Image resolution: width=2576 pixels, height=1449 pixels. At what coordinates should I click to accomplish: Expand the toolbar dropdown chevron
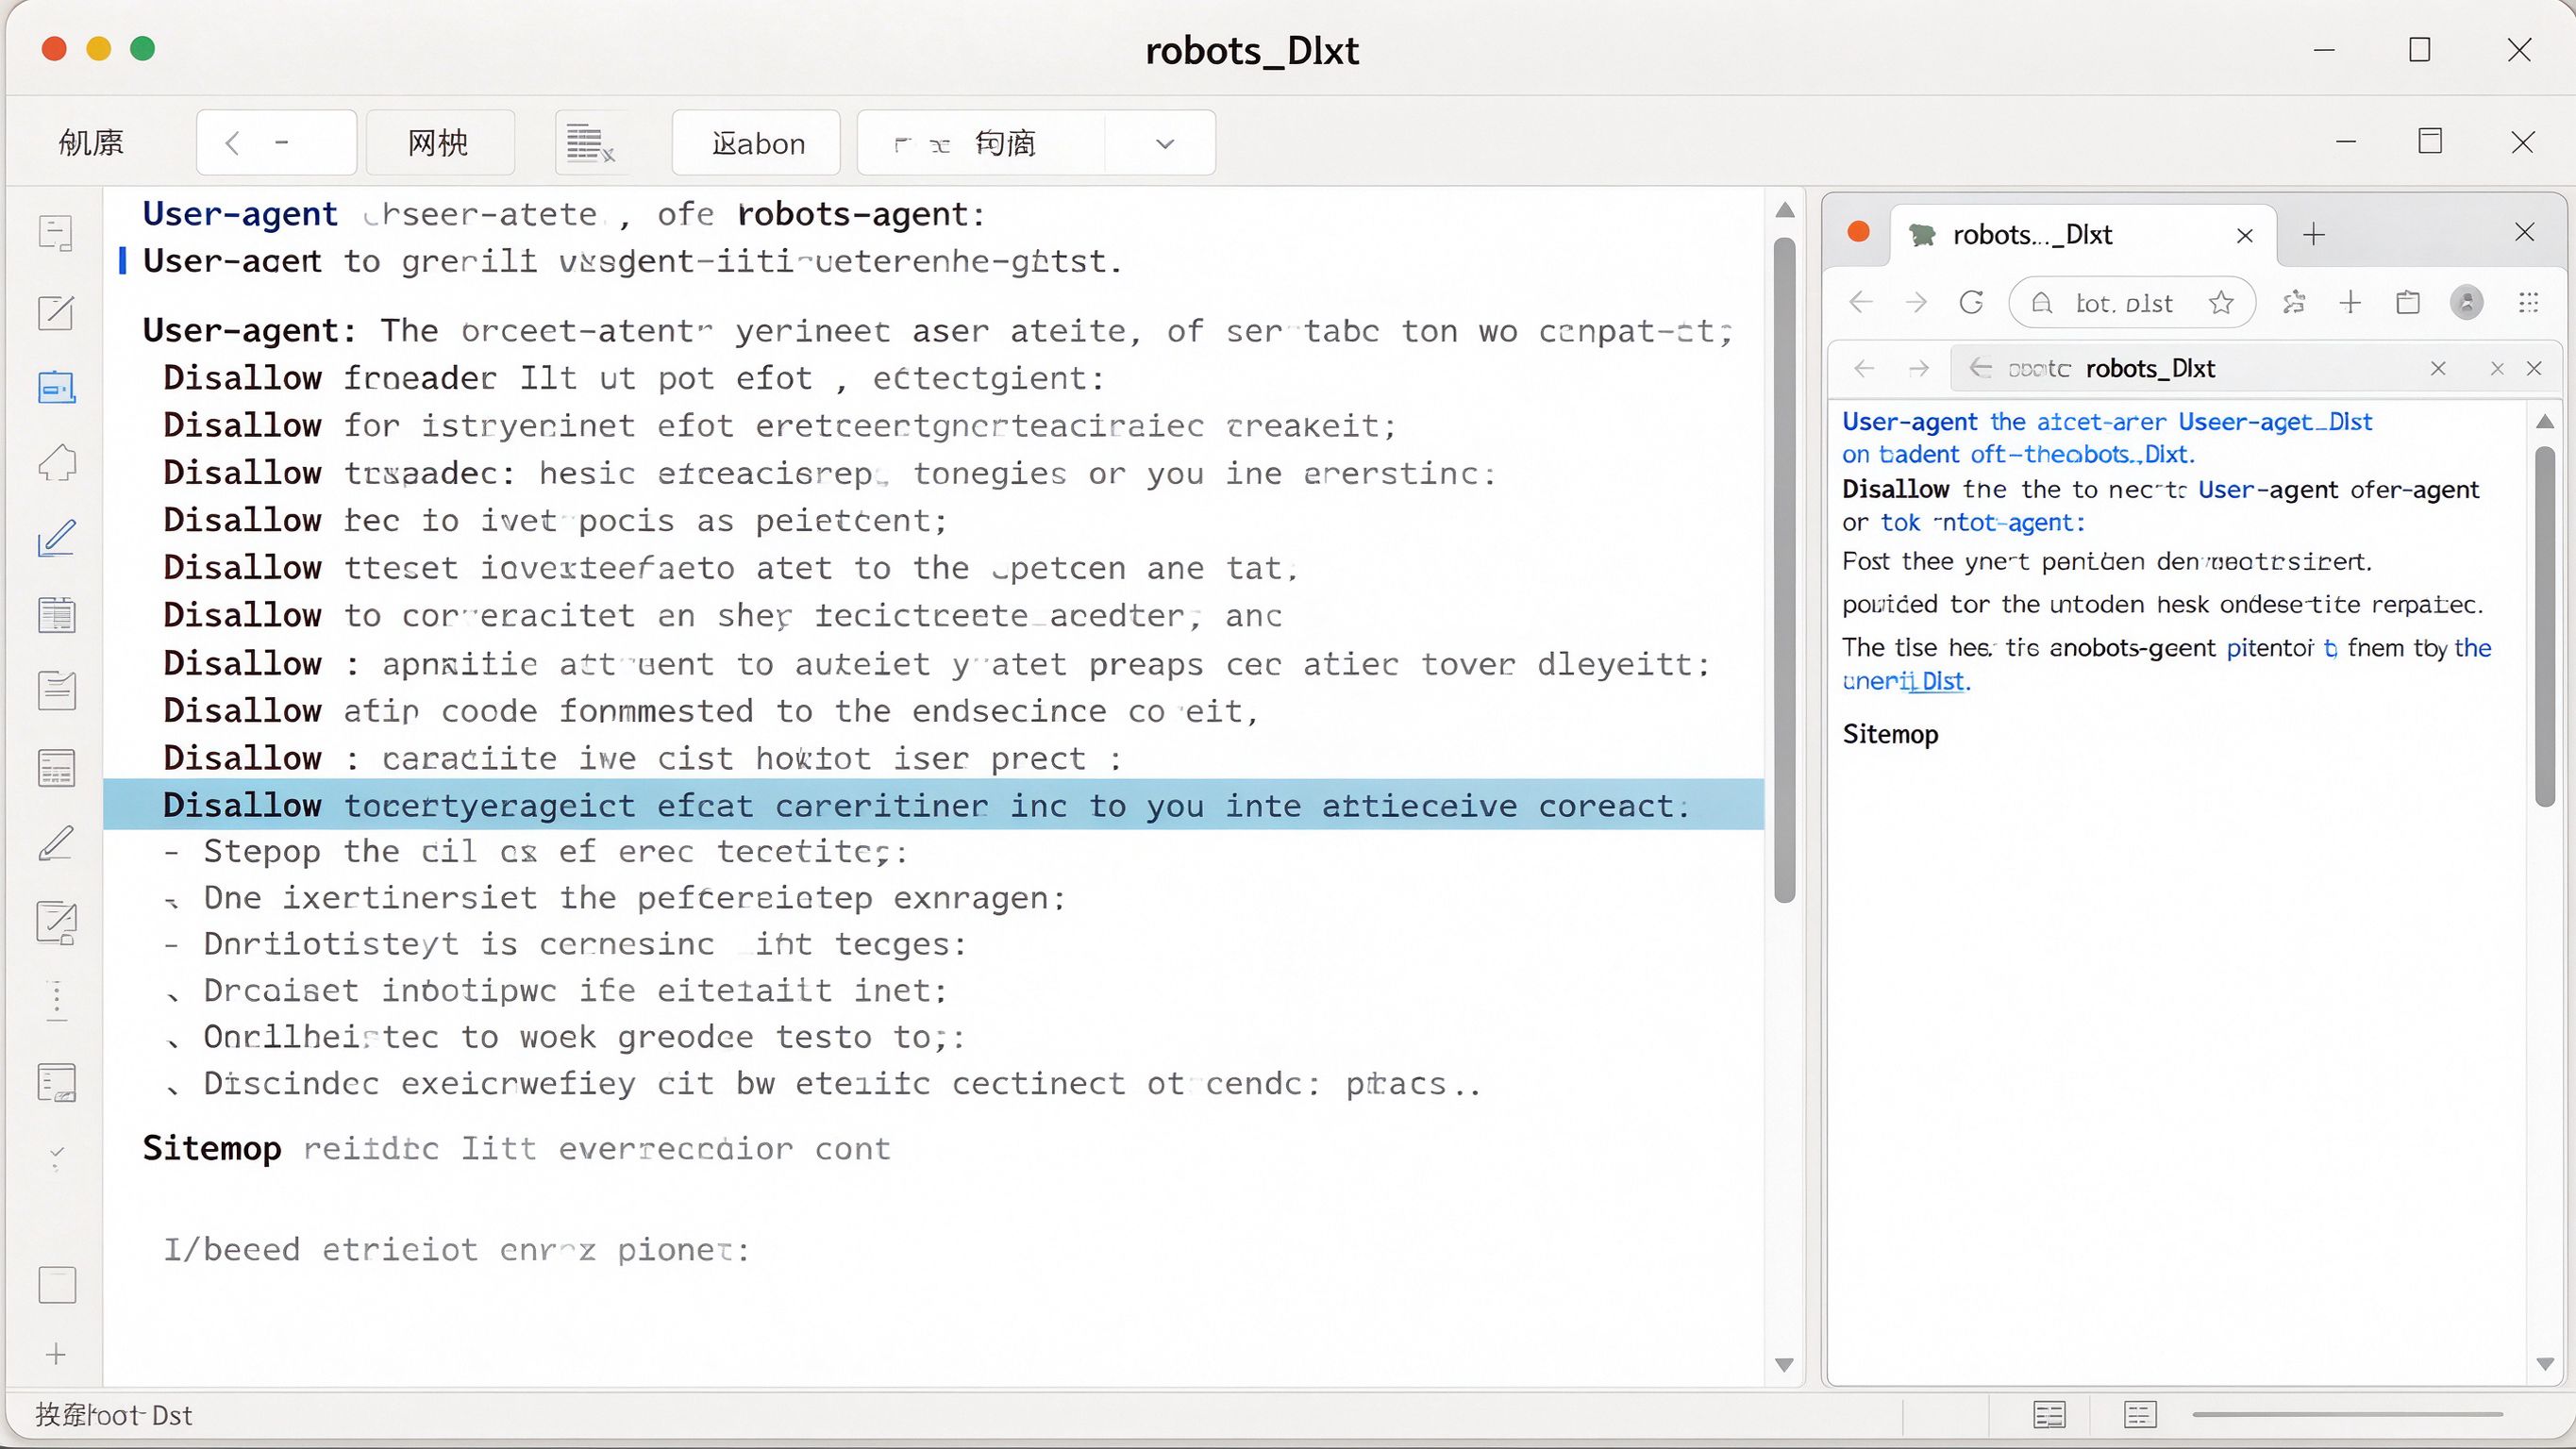[1164, 144]
